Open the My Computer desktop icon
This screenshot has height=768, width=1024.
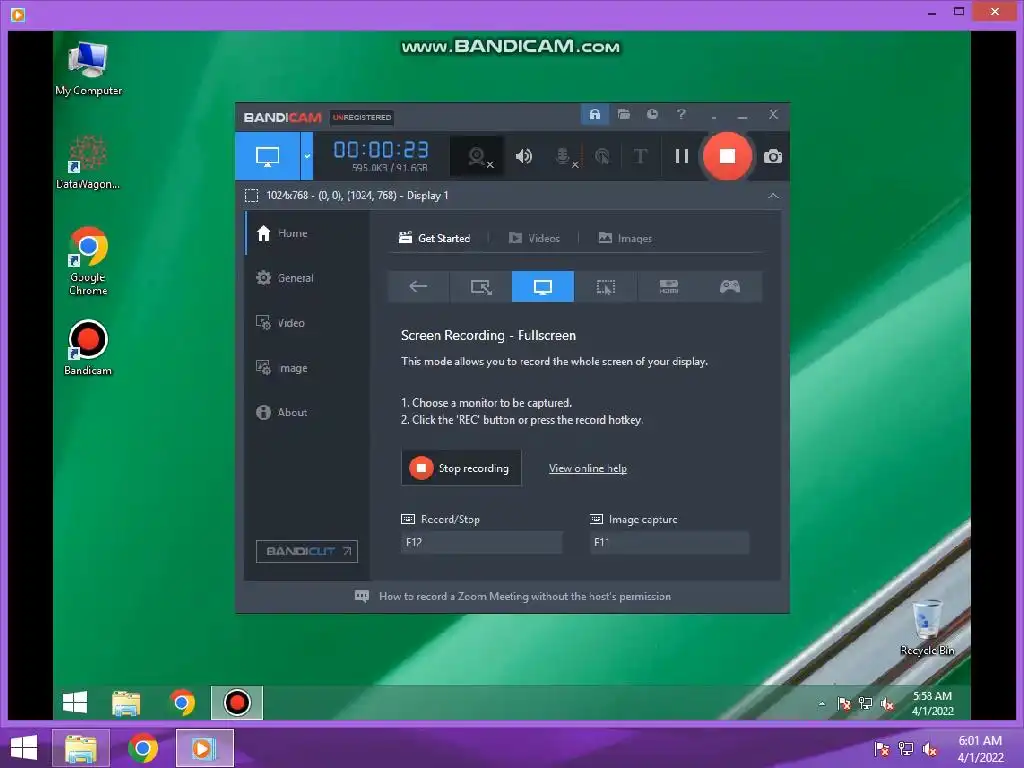point(88,69)
